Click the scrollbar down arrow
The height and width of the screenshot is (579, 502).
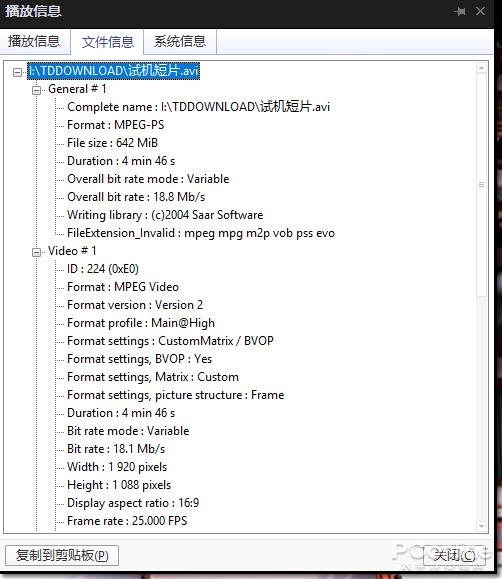coord(481,525)
